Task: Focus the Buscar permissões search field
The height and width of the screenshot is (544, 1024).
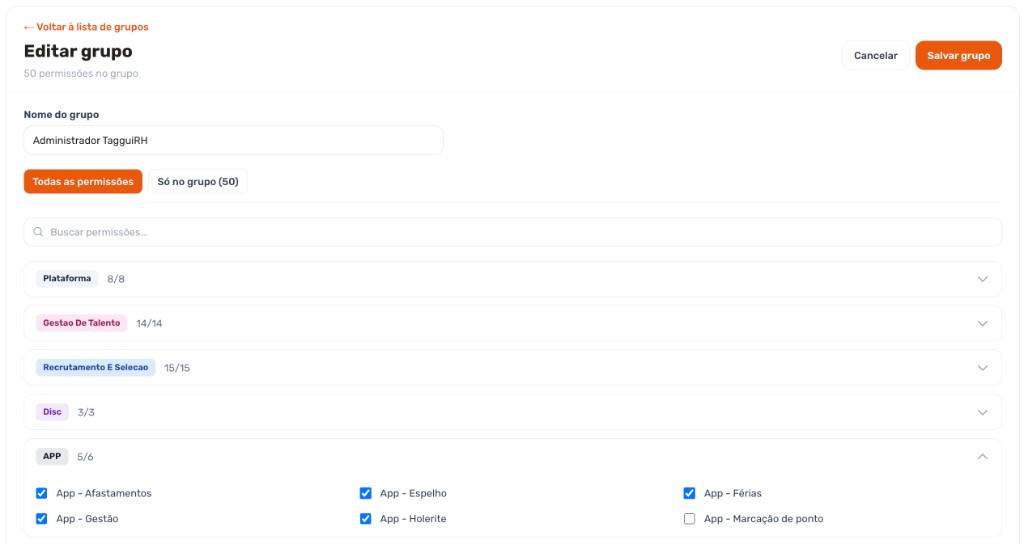Action: coord(513,232)
